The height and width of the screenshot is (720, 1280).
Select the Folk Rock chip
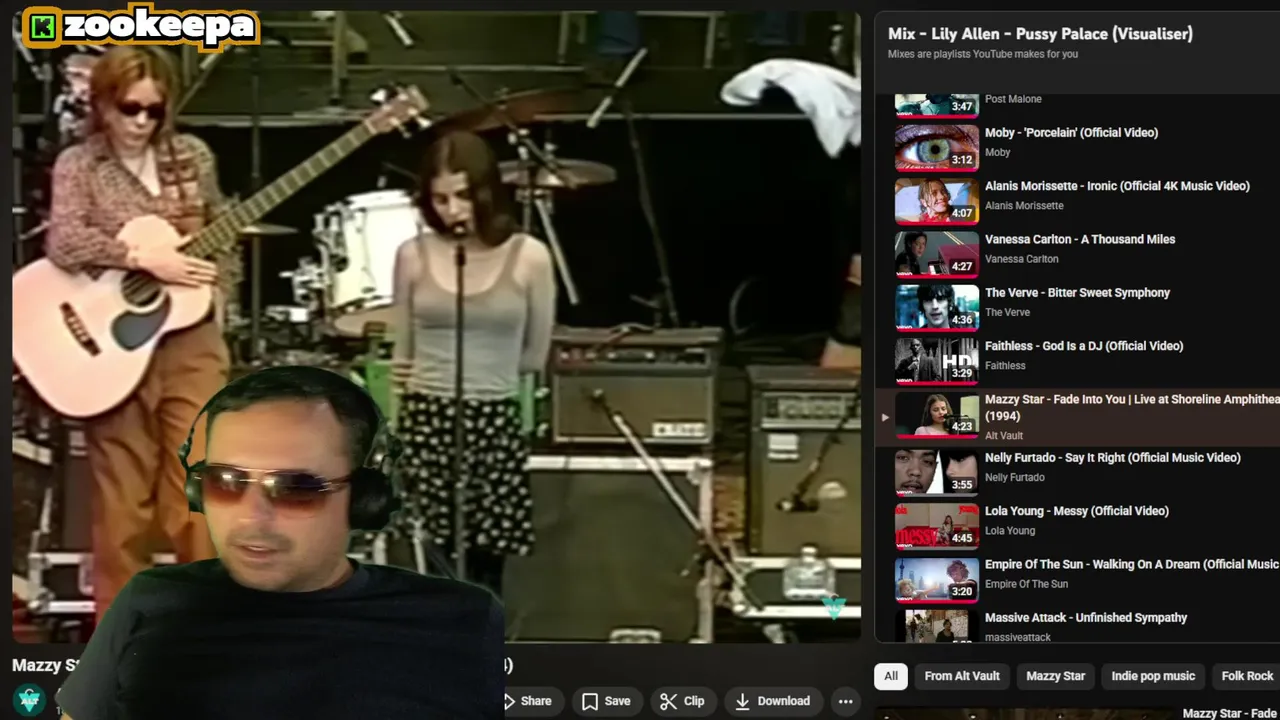point(1247,676)
